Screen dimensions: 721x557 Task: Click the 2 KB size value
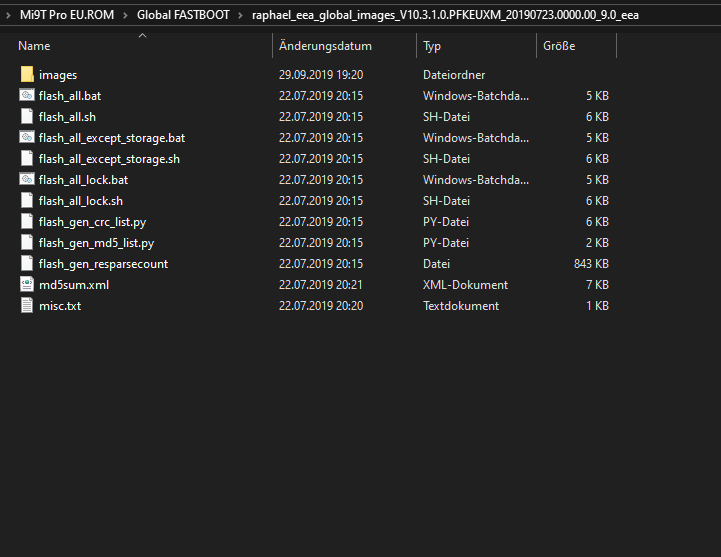click(597, 242)
